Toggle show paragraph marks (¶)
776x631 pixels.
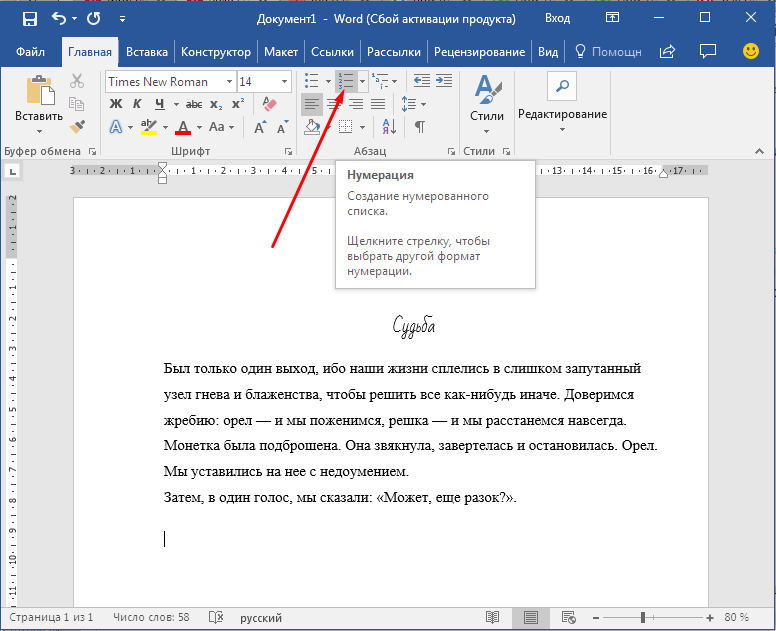(x=420, y=127)
